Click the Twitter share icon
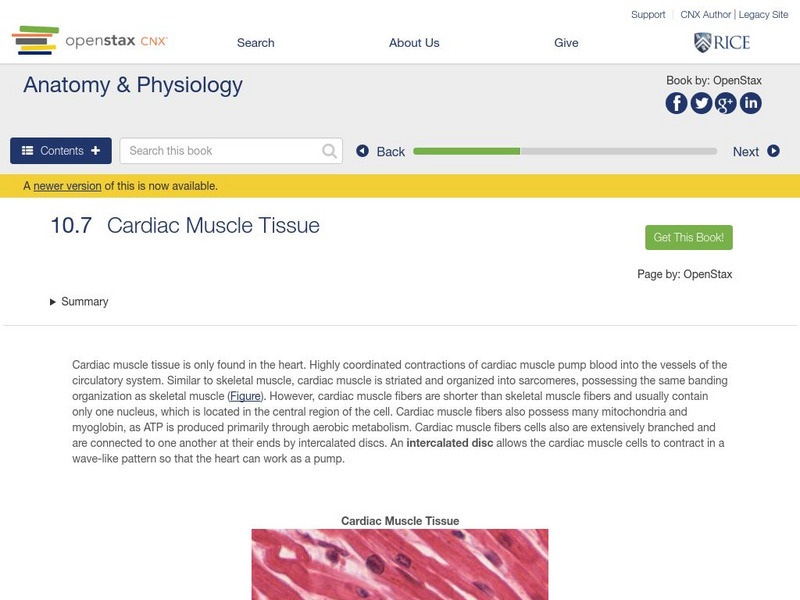Viewport: 800px width, 600px height. tap(701, 103)
